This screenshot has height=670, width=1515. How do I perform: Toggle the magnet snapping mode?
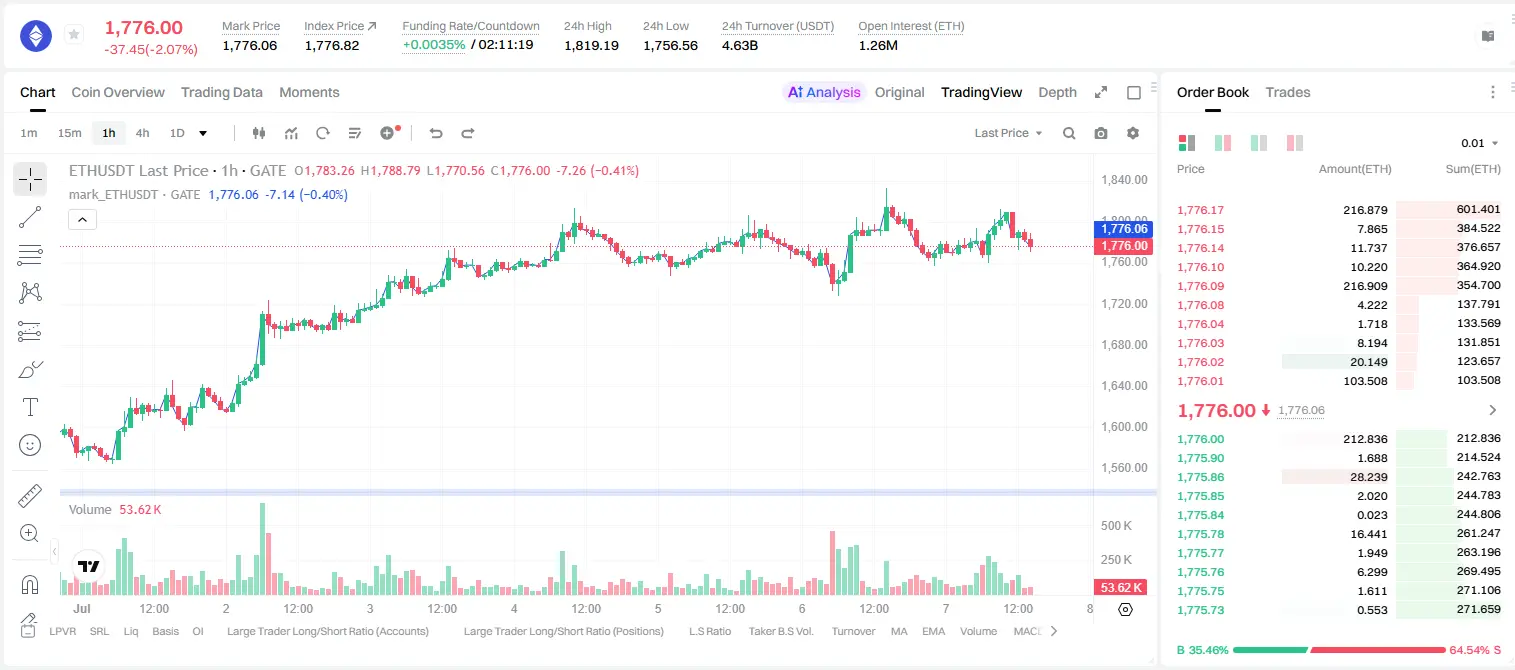pyautogui.click(x=30, y=584)
